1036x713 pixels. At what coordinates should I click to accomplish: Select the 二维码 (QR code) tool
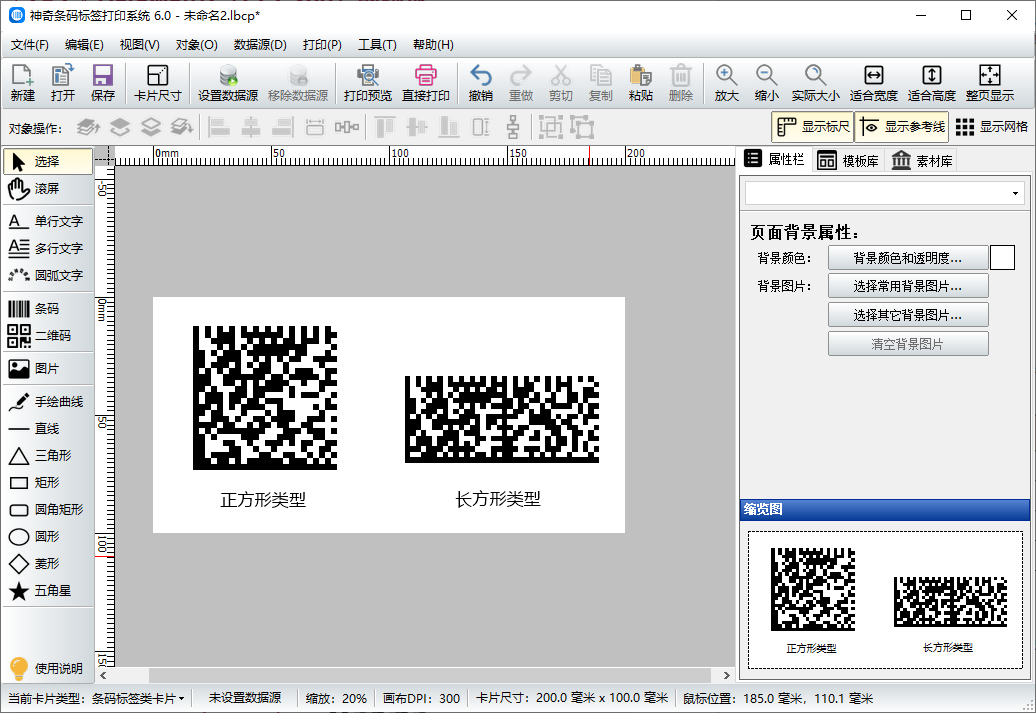coord(47,336)
